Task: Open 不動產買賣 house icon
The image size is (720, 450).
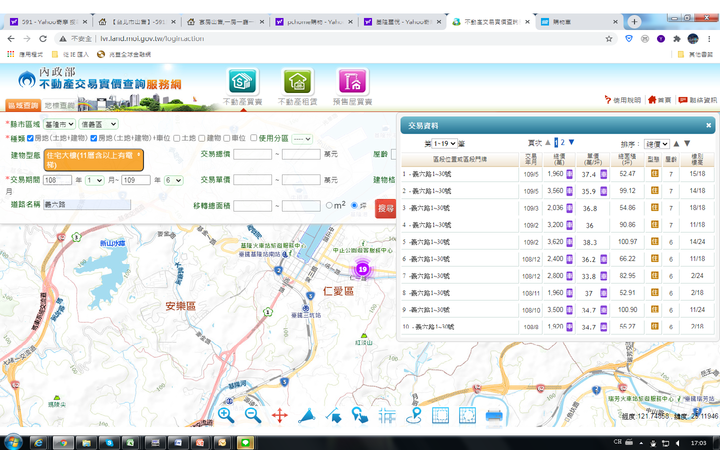Action: (x=239, y=82)
